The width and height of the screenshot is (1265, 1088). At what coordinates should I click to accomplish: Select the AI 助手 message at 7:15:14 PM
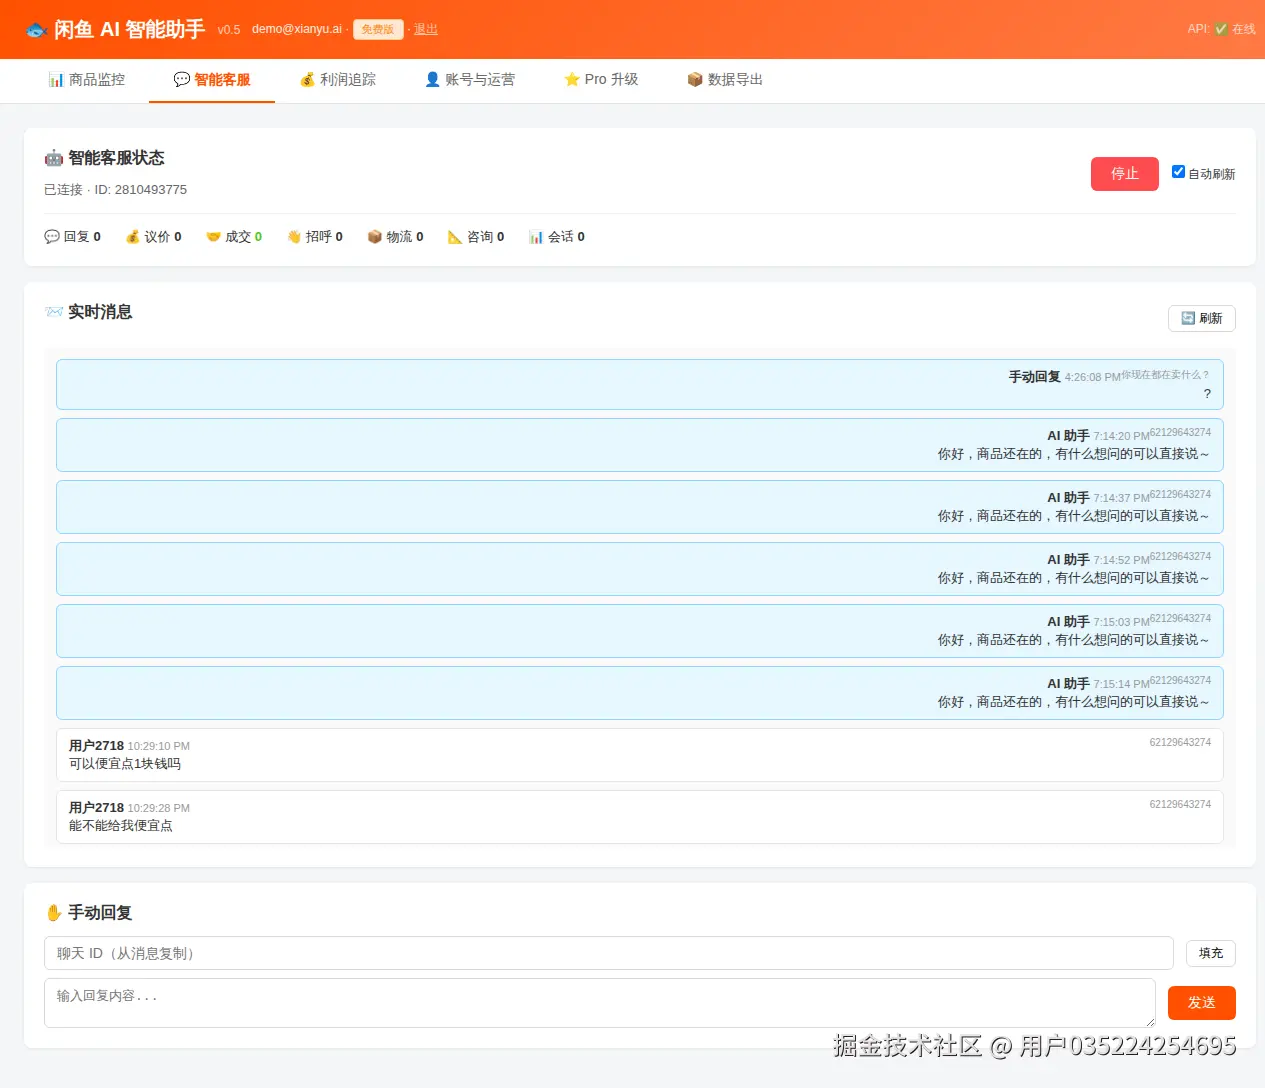[x=640, y=693]
